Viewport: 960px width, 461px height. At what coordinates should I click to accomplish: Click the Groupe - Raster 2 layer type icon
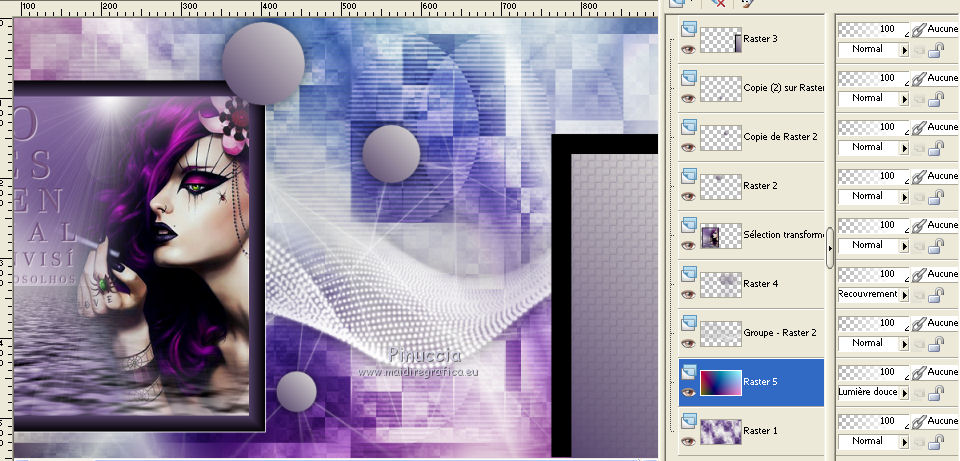click(689, 322)
